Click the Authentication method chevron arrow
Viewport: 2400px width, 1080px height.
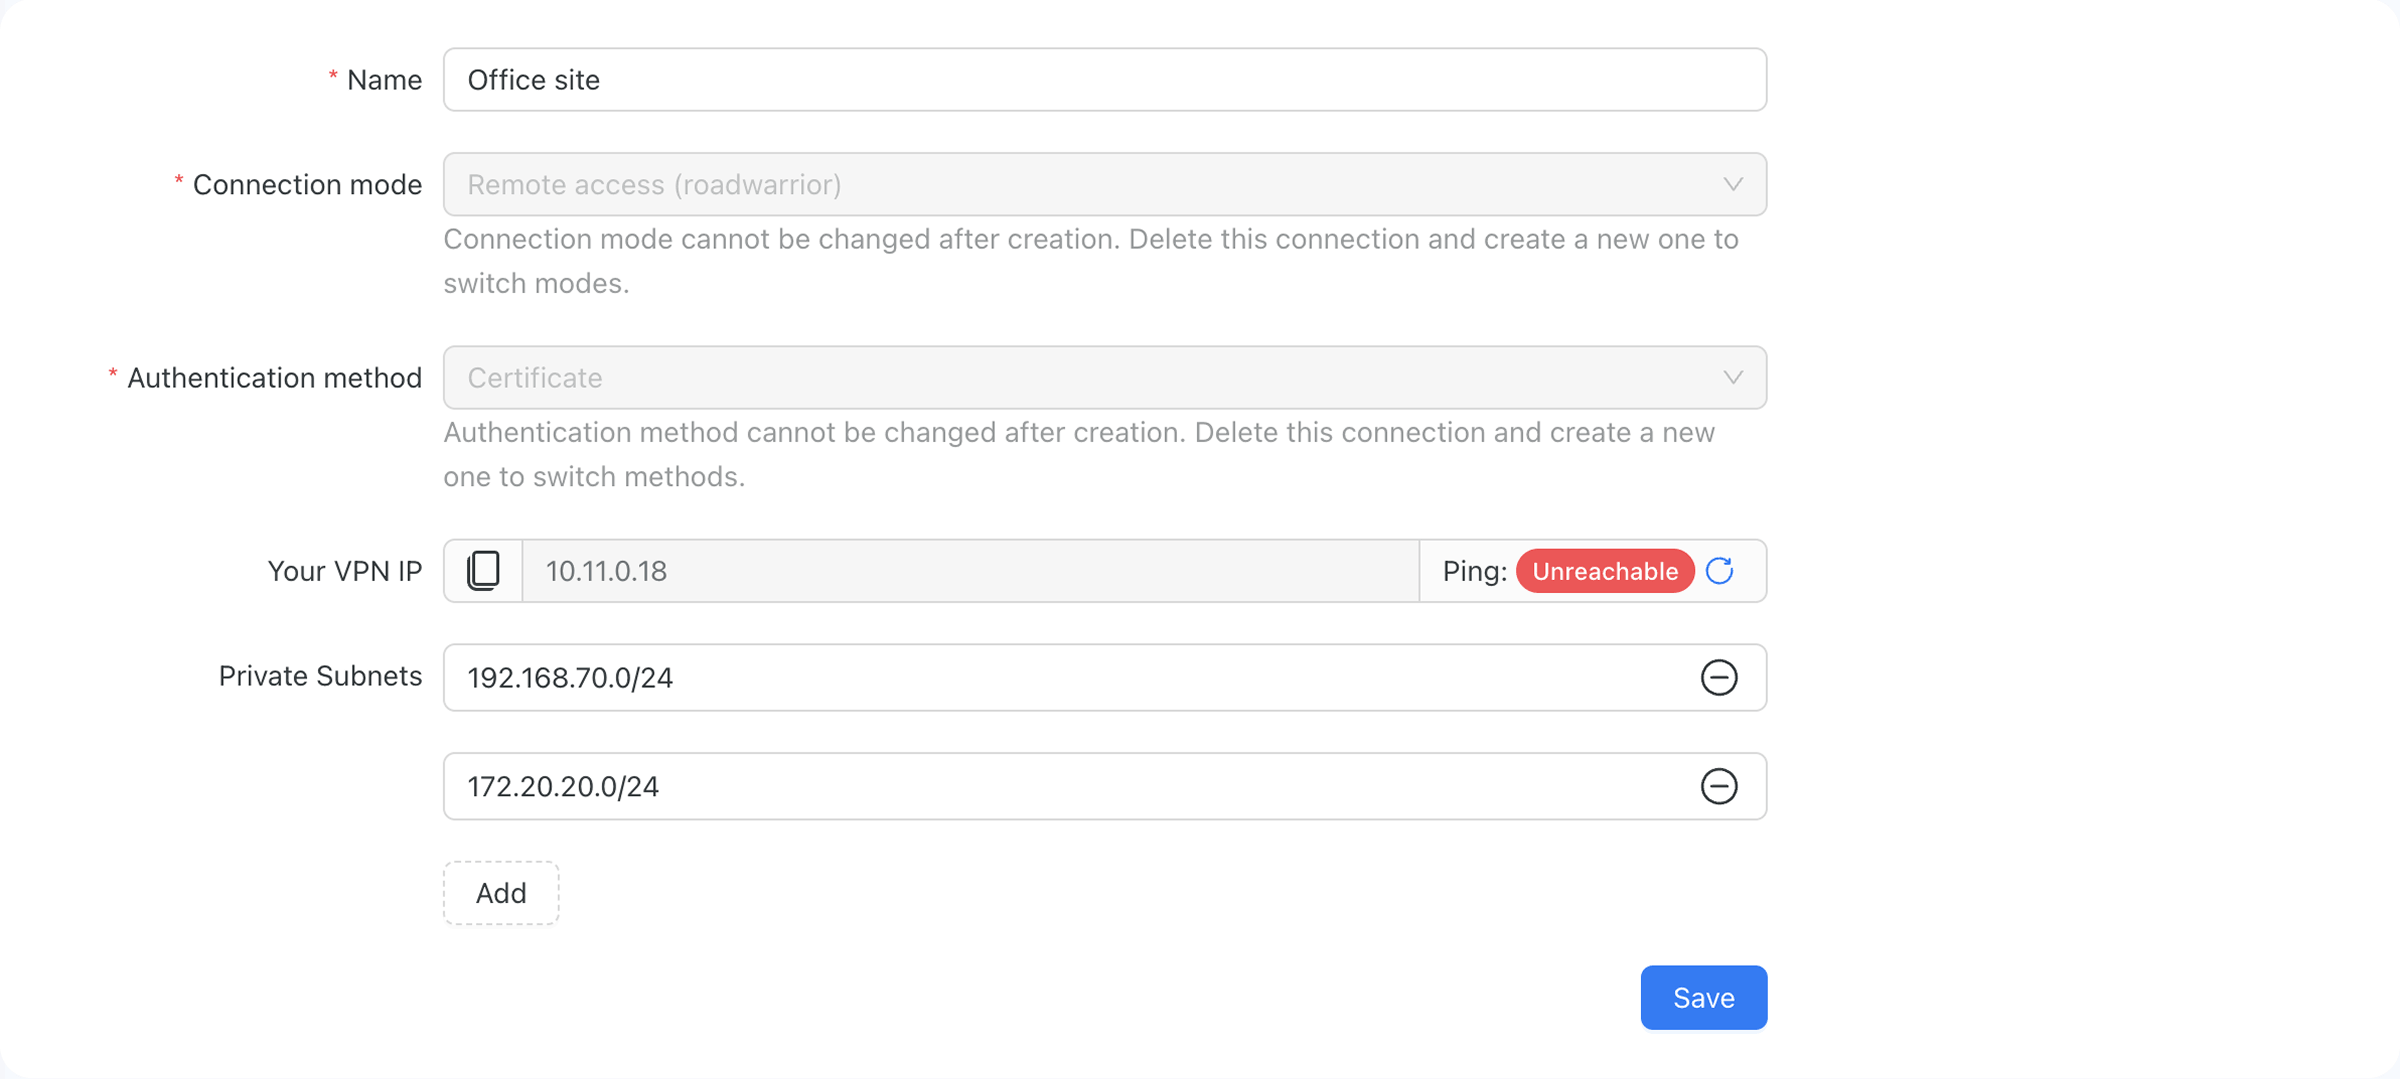pos(1733,378)
